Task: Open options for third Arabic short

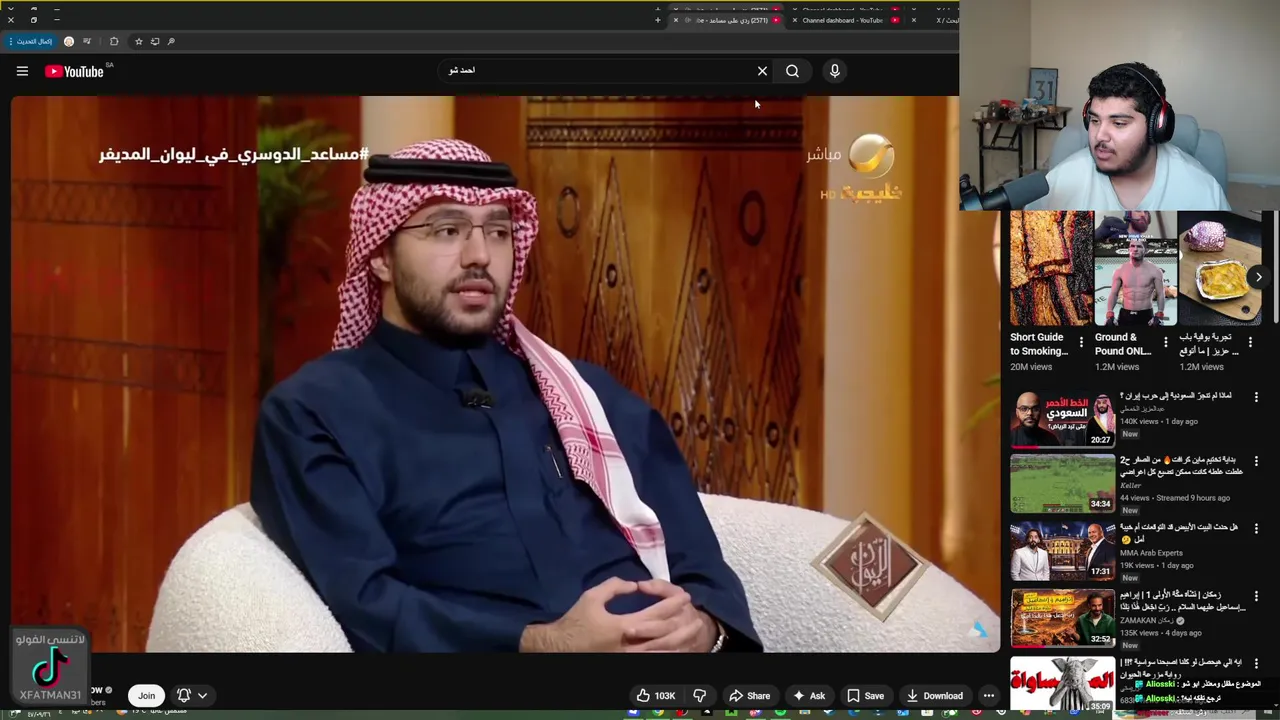Action: point(1250,342)
